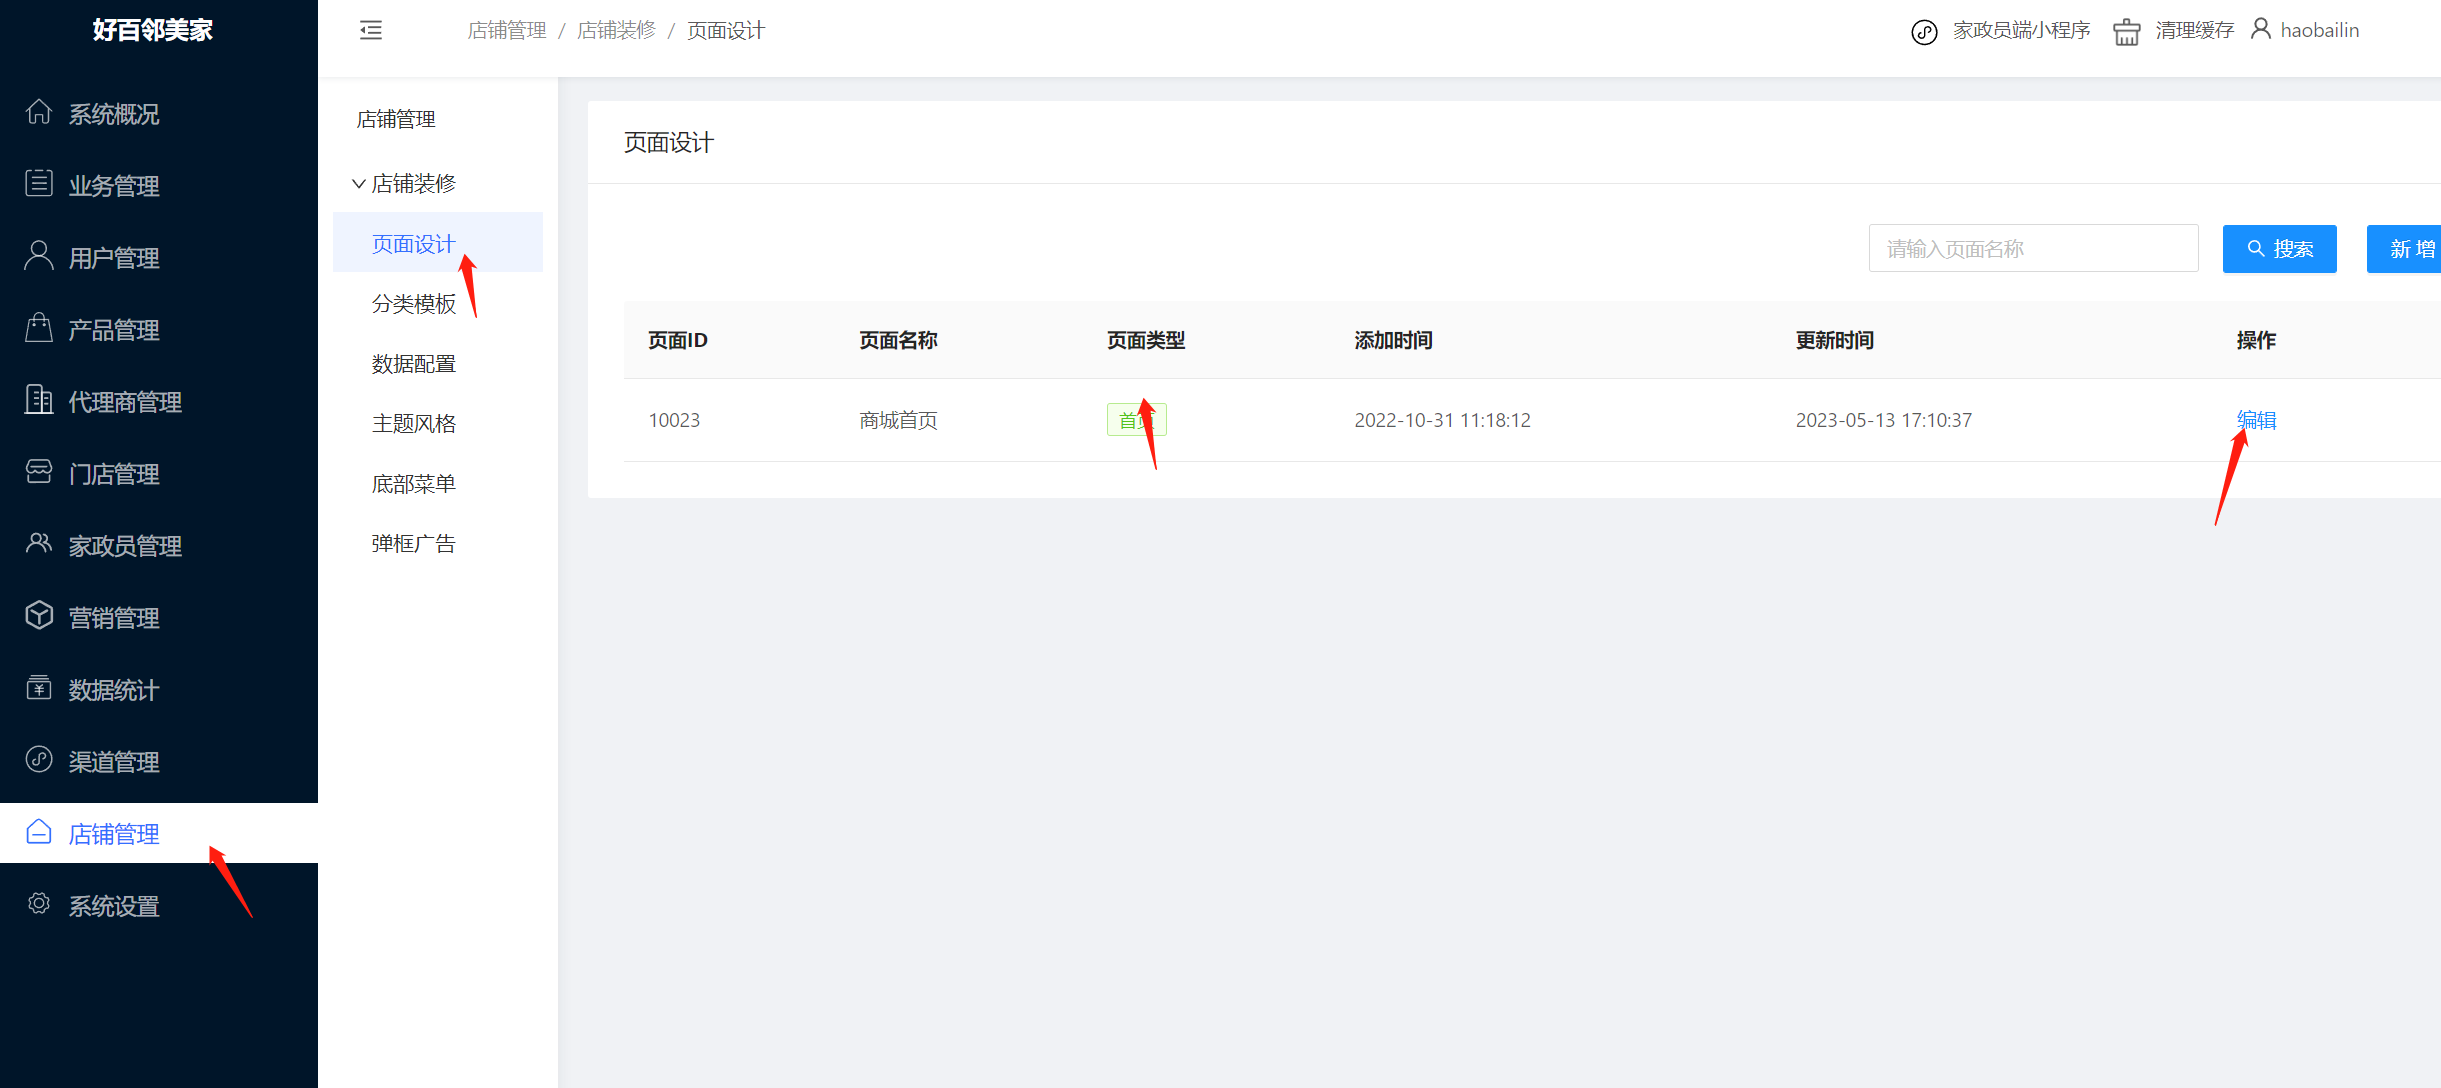Image resolution: width=2441 pixels, height=1088 pixels.
Task: Click the 用户管理 person icon
Action: click(x=39, y=256)
